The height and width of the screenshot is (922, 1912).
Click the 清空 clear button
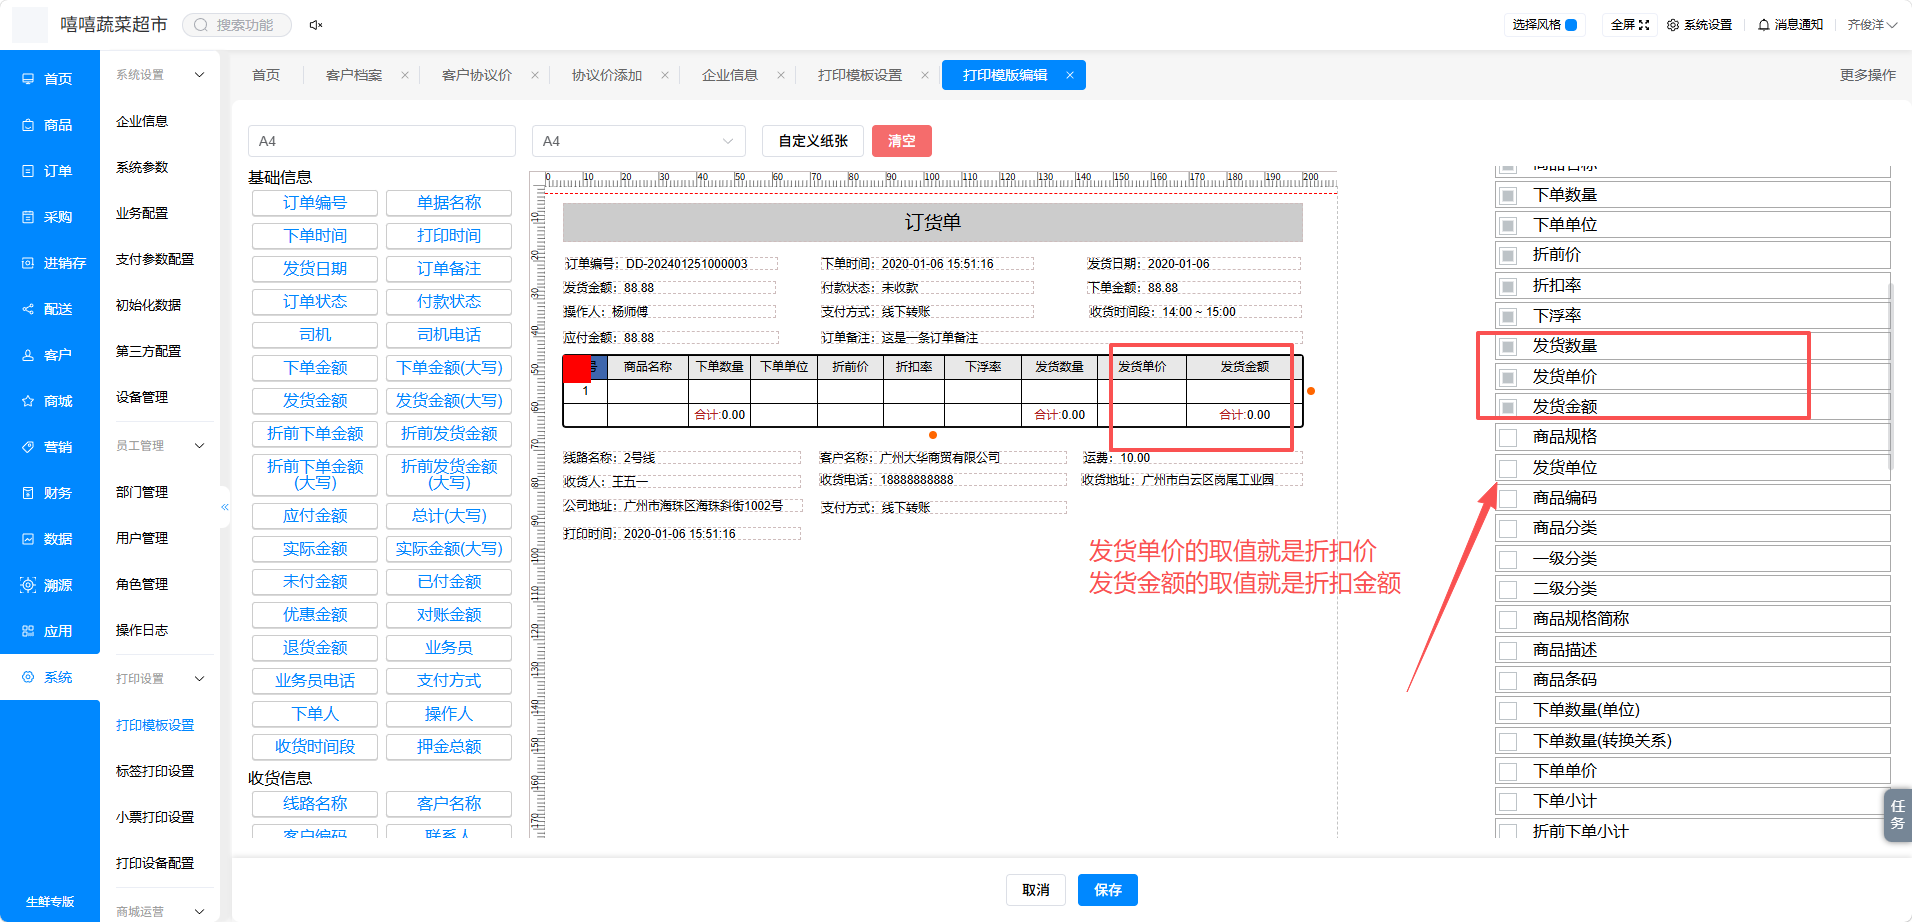click(902, 141)
